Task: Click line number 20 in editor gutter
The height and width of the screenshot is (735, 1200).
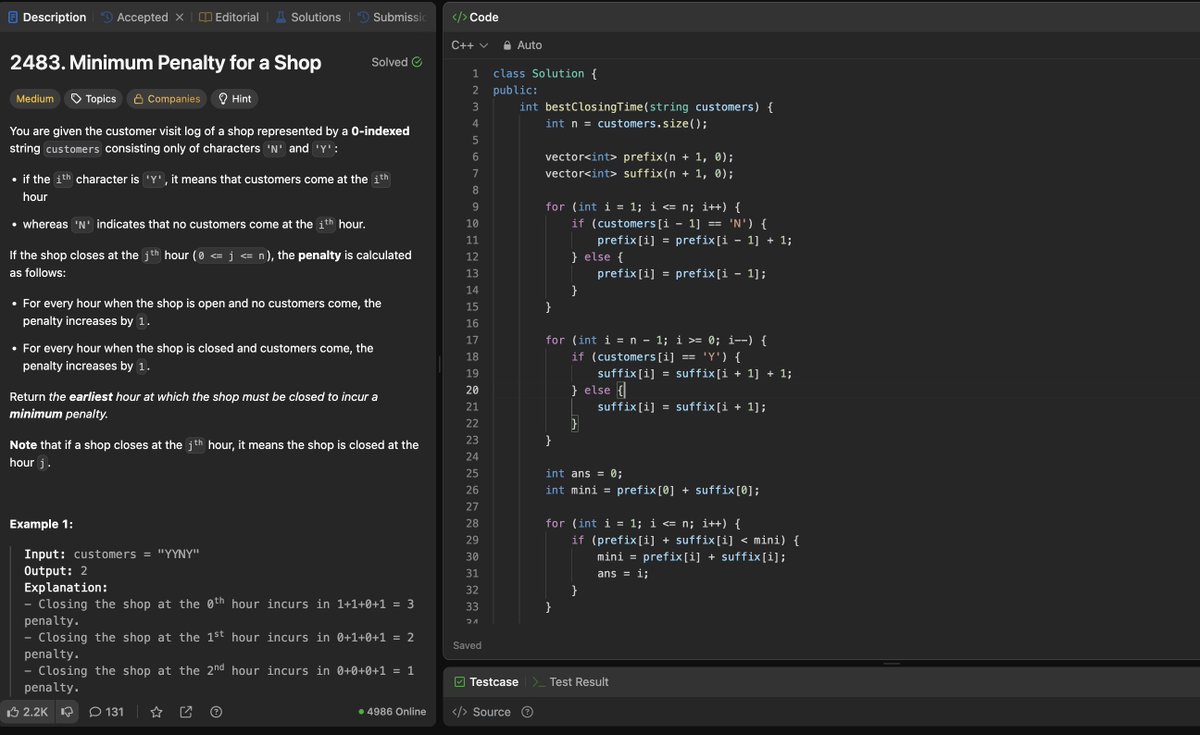Action: (x=473, y=390)
